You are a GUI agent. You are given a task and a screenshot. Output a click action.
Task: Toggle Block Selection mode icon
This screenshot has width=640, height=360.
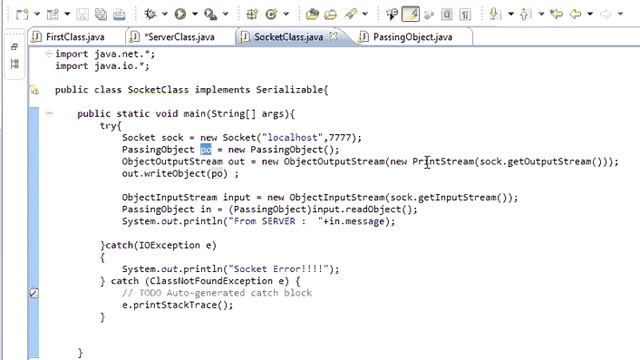point(447,14)
